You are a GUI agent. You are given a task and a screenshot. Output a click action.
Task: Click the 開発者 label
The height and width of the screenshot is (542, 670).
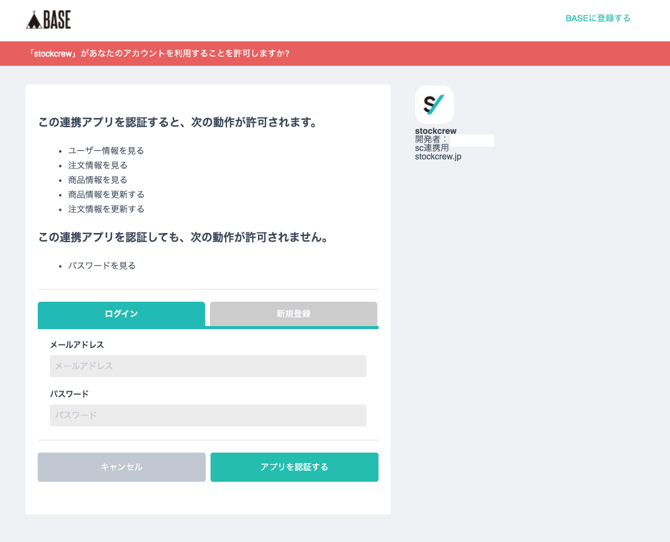point(431,139)
